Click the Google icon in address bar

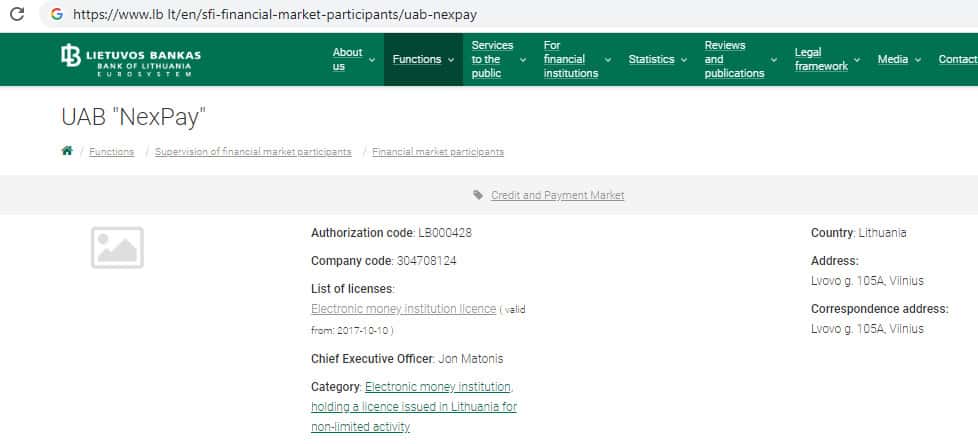pos(56,15)
